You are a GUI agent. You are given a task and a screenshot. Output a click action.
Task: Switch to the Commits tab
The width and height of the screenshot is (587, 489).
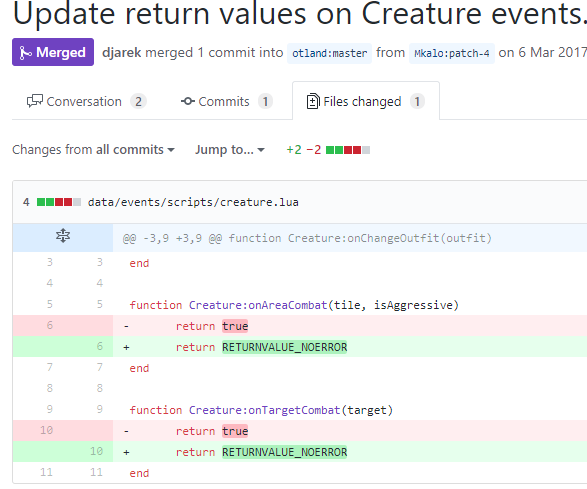coord(227,101)
